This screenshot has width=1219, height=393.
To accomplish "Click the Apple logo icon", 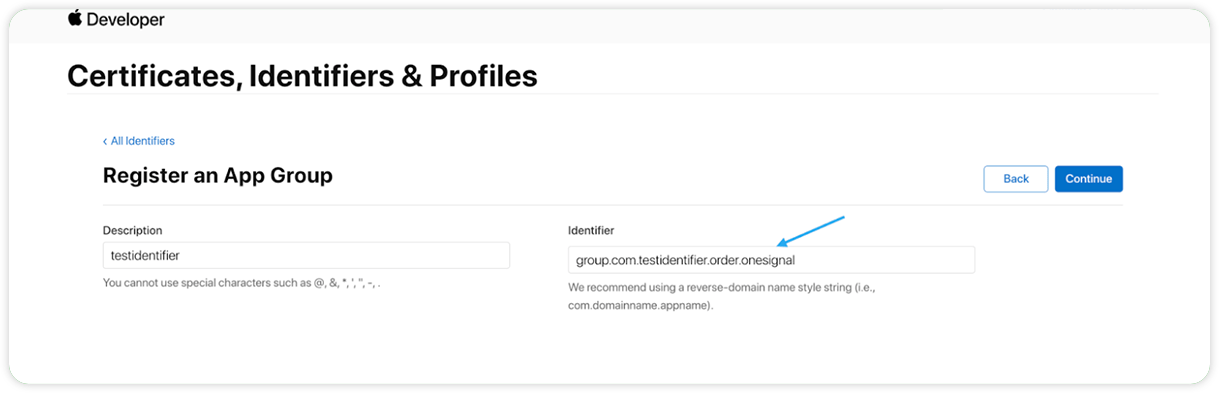I will (x=75, y=16).
